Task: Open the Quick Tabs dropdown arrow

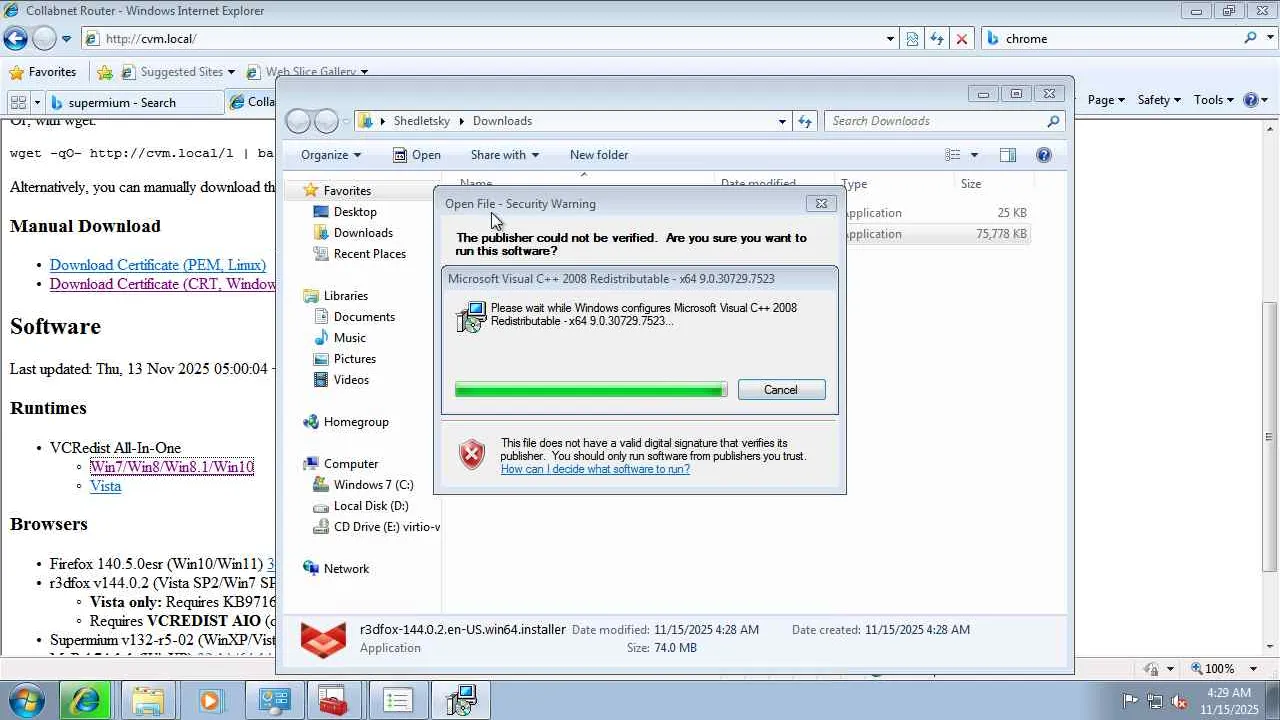Action: [37, 102]
